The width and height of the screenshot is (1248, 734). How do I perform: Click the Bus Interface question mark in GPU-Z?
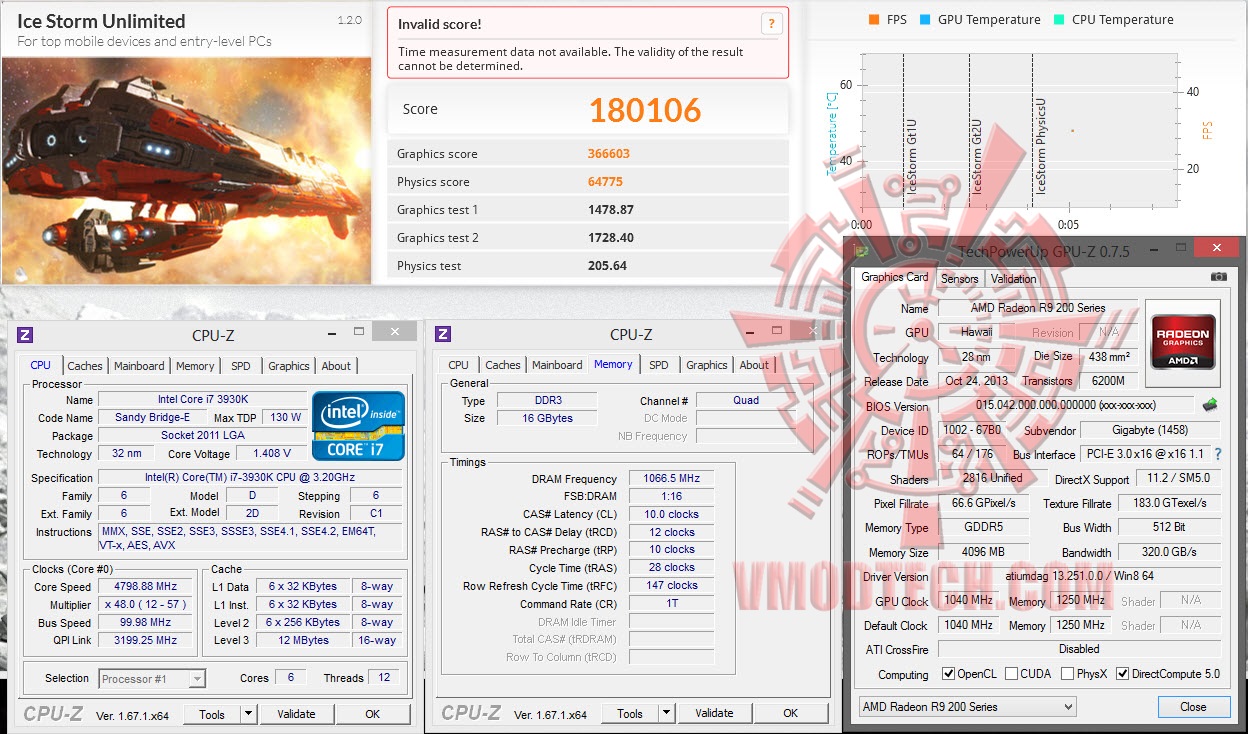(x=1218, y=454)
